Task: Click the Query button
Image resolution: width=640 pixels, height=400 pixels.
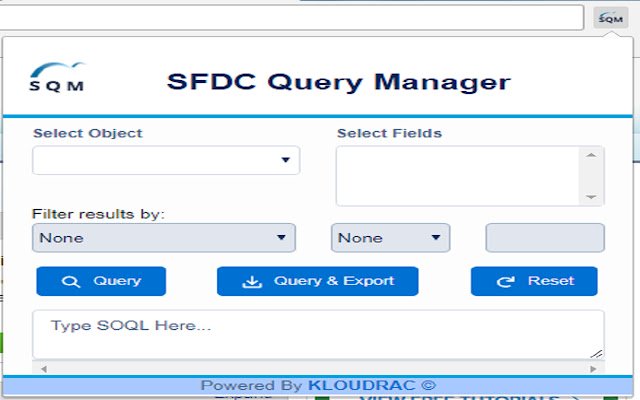Action: pos(101,281)
